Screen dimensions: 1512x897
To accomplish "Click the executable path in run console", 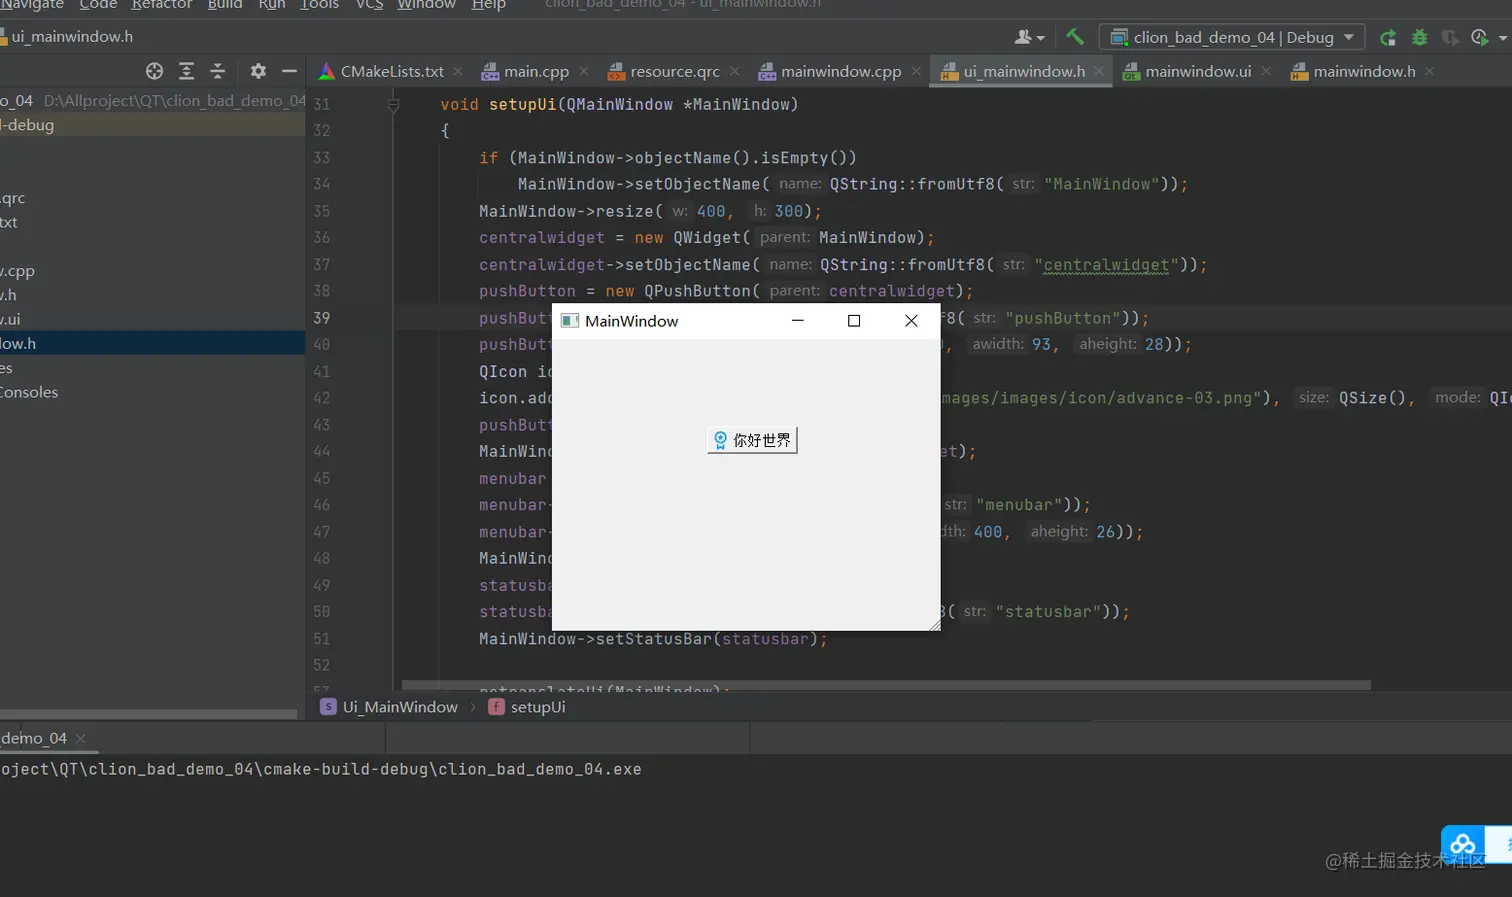I will pyautogui.click(x=321, y=770).
